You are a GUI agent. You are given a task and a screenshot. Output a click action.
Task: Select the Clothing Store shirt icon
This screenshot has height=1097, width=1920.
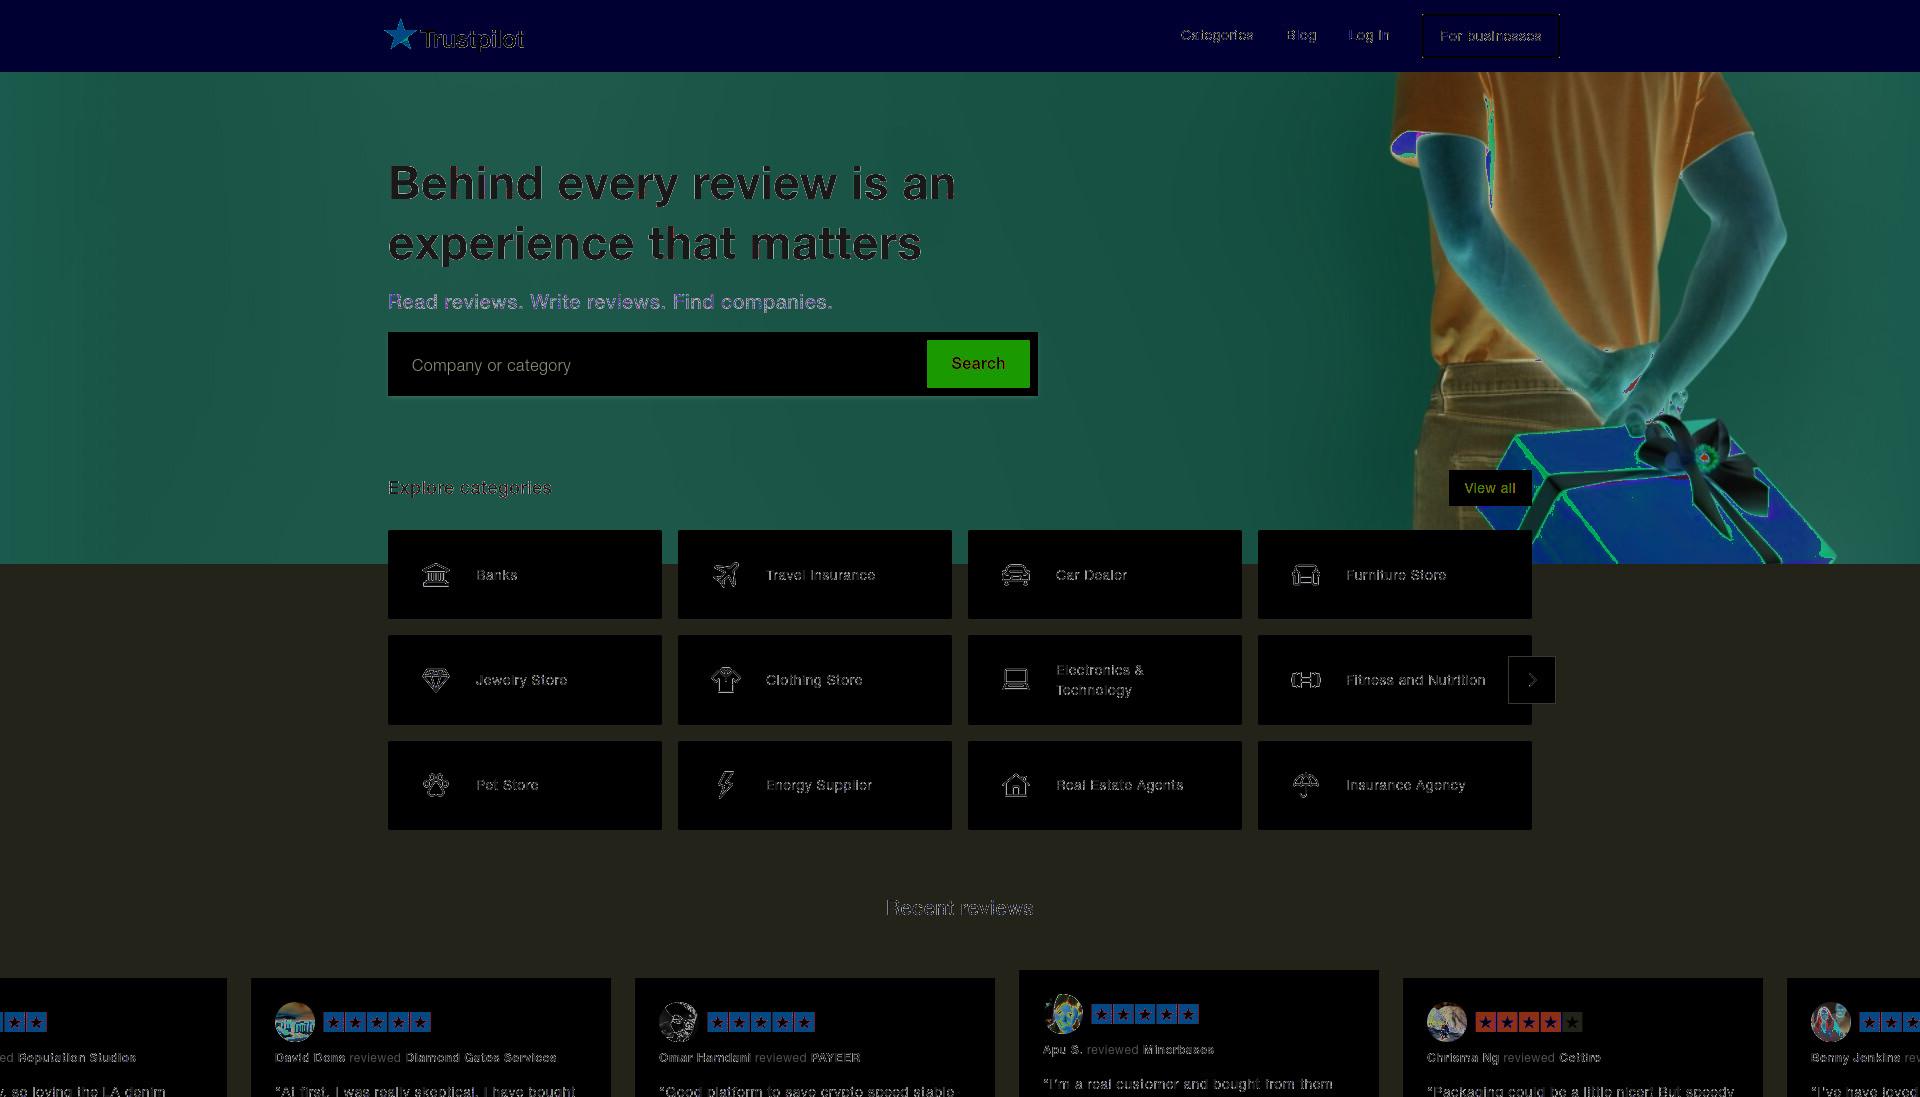tap(726, 680)
